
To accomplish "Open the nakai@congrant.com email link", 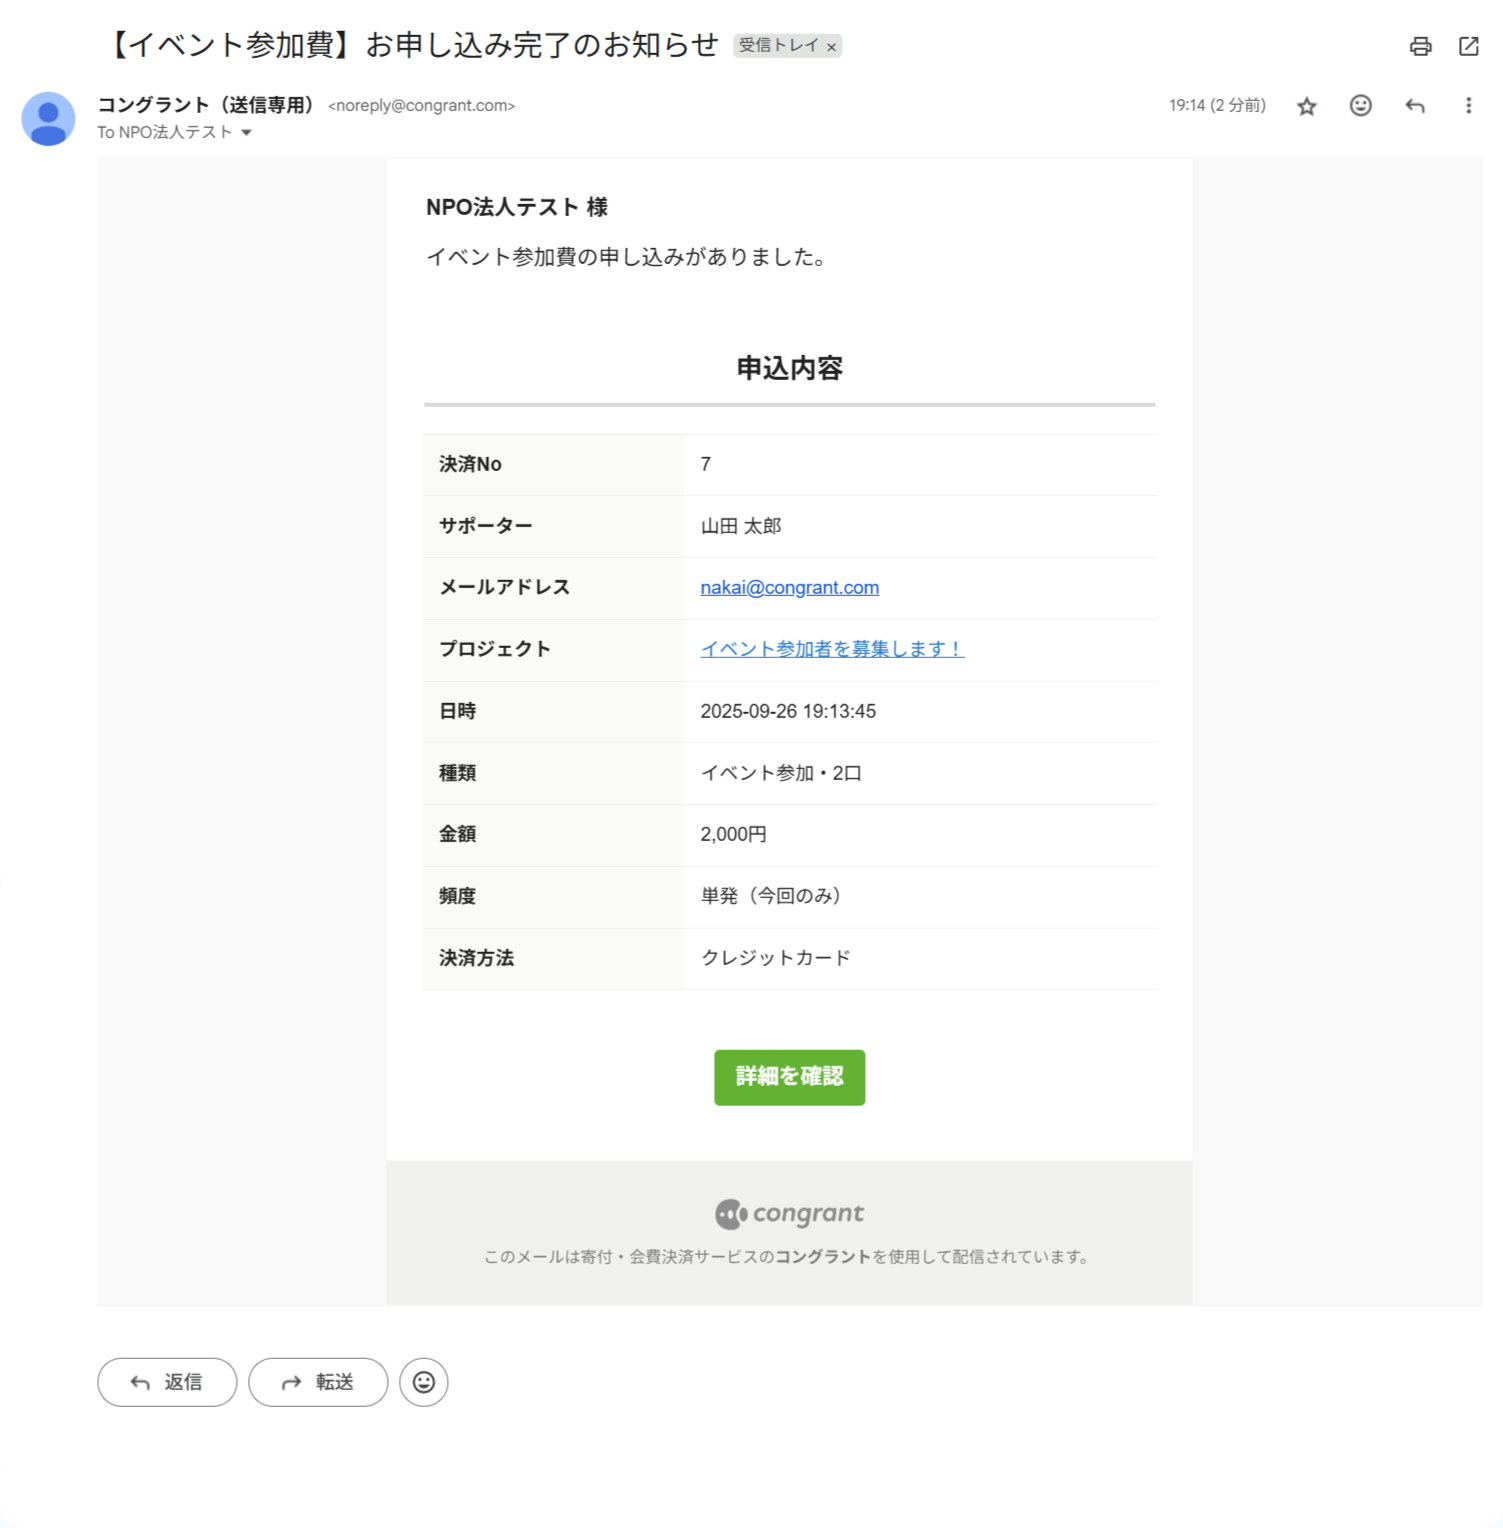I will [x=789, y=588].
